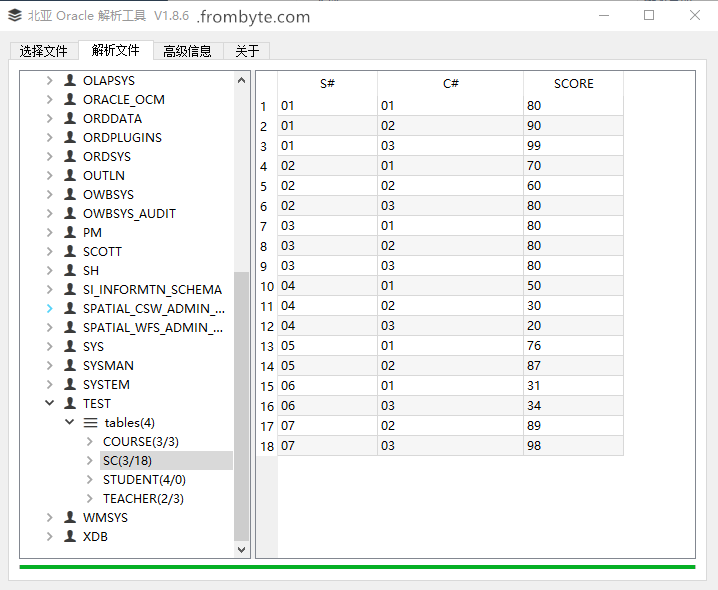The width and height of the screenshot is (718, 590).
Task: Select the COURSE(3/3) table
Action: (x=141, y=441)
